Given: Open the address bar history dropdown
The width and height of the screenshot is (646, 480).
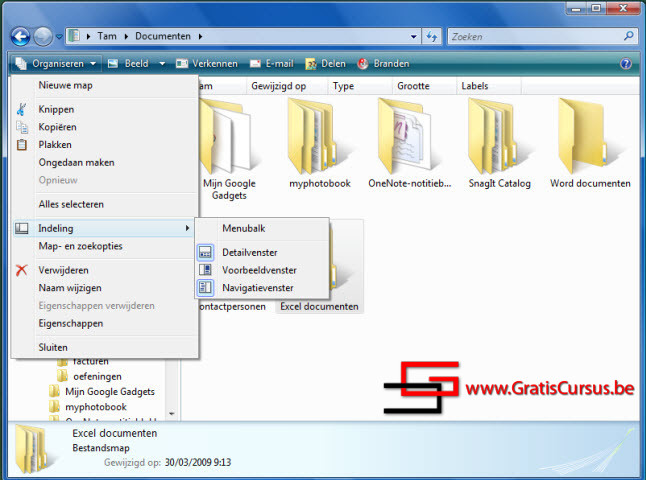Looking at the screenshot, I should pyautogui.click(x=413, y=37).
